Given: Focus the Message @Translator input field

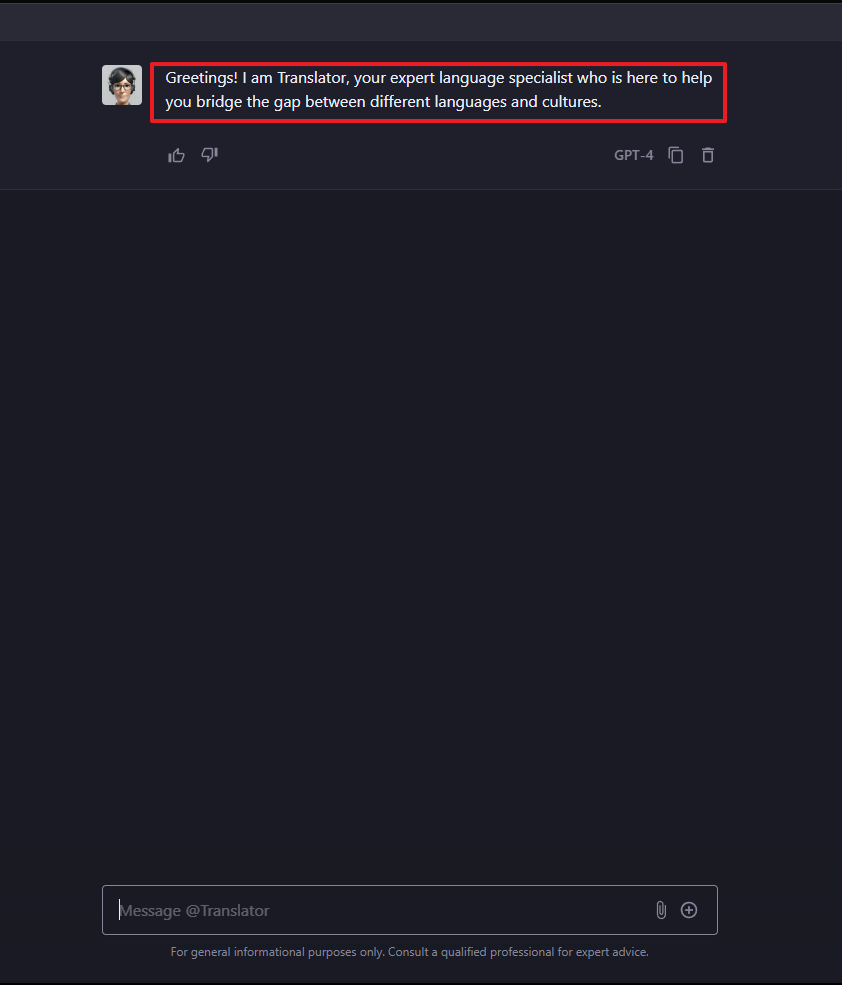Looking at the screenshot, I should point(410,910).
